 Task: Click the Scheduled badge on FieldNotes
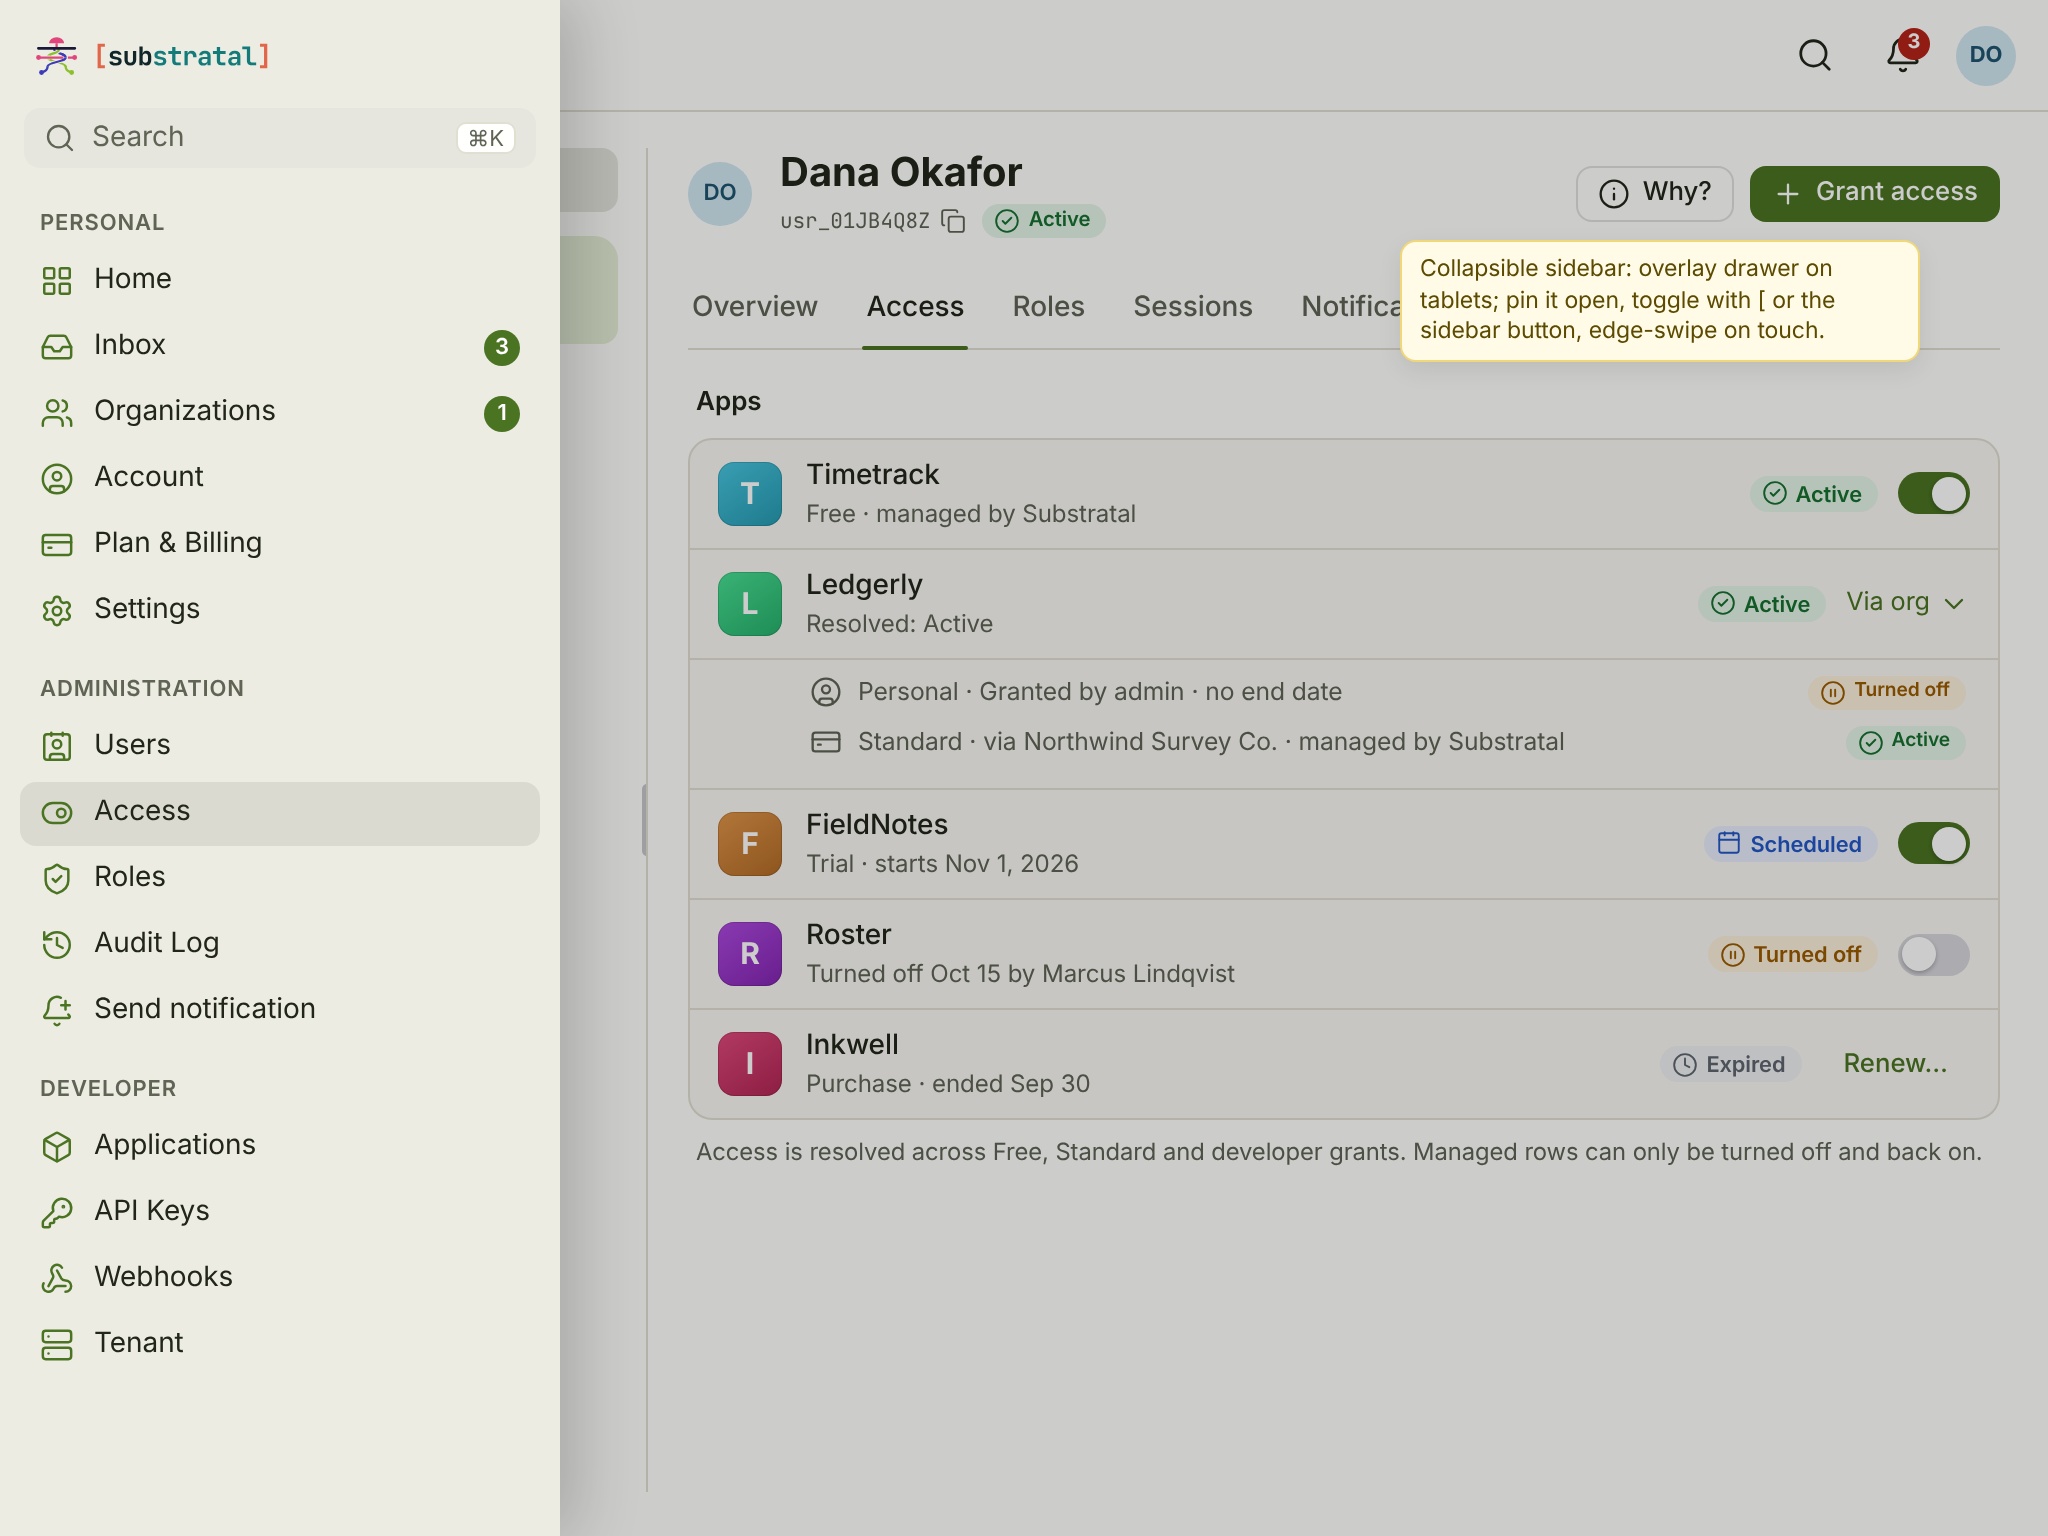(1790, 844)
